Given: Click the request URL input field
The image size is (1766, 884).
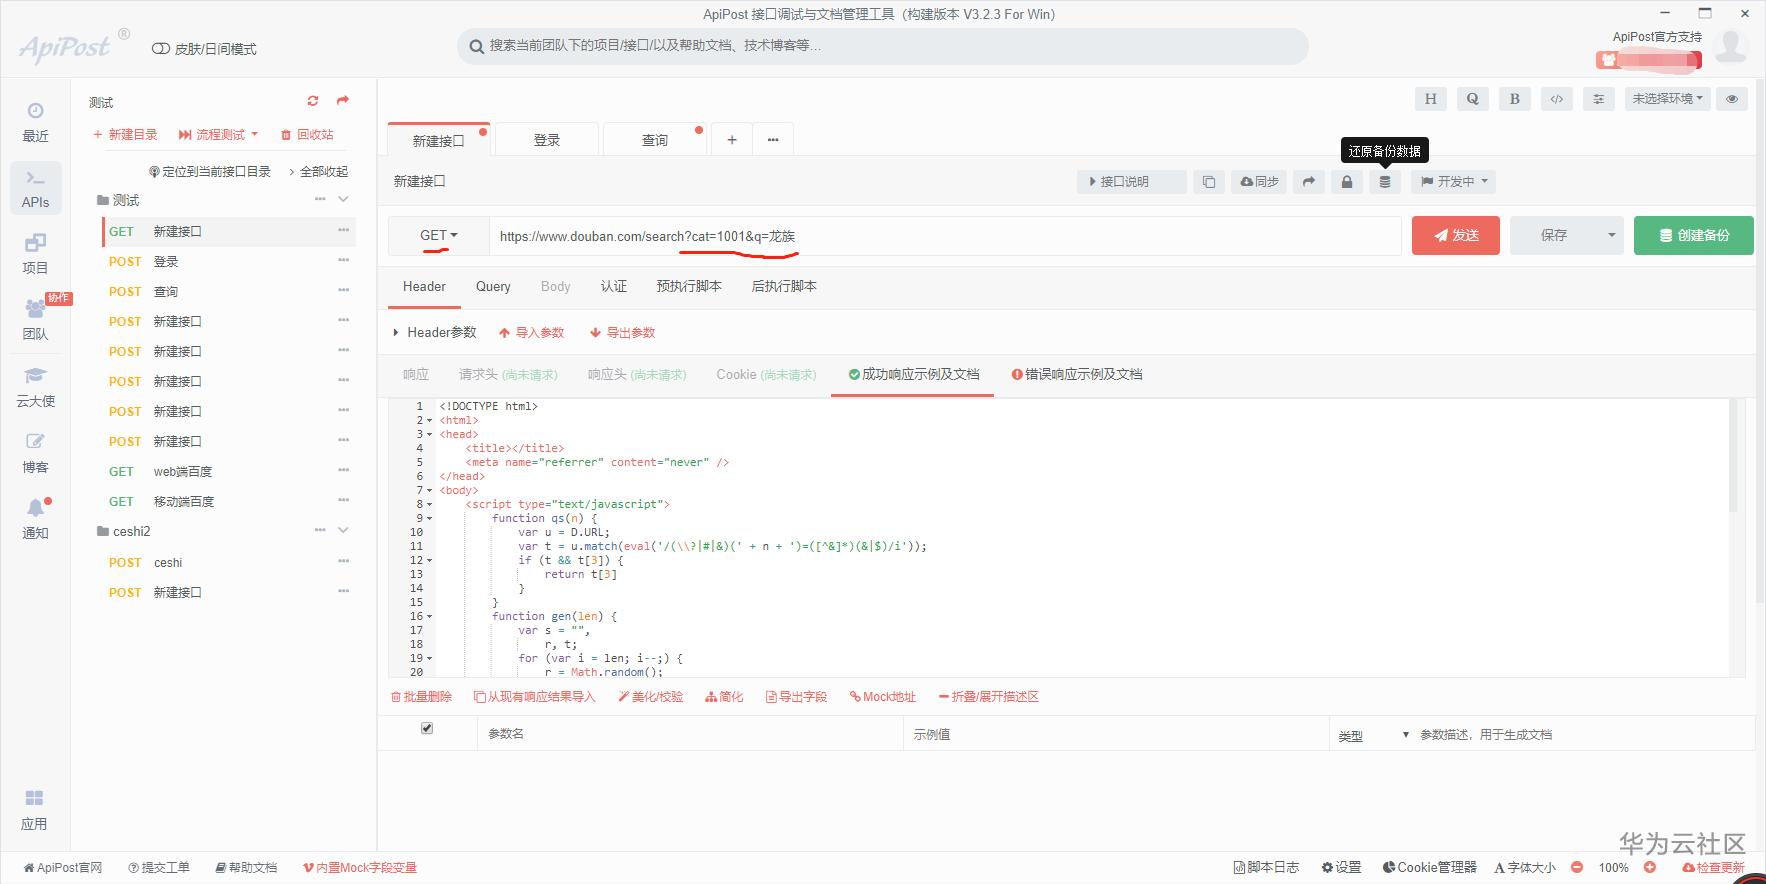Looking at the screenshot, I should point(944,236).
